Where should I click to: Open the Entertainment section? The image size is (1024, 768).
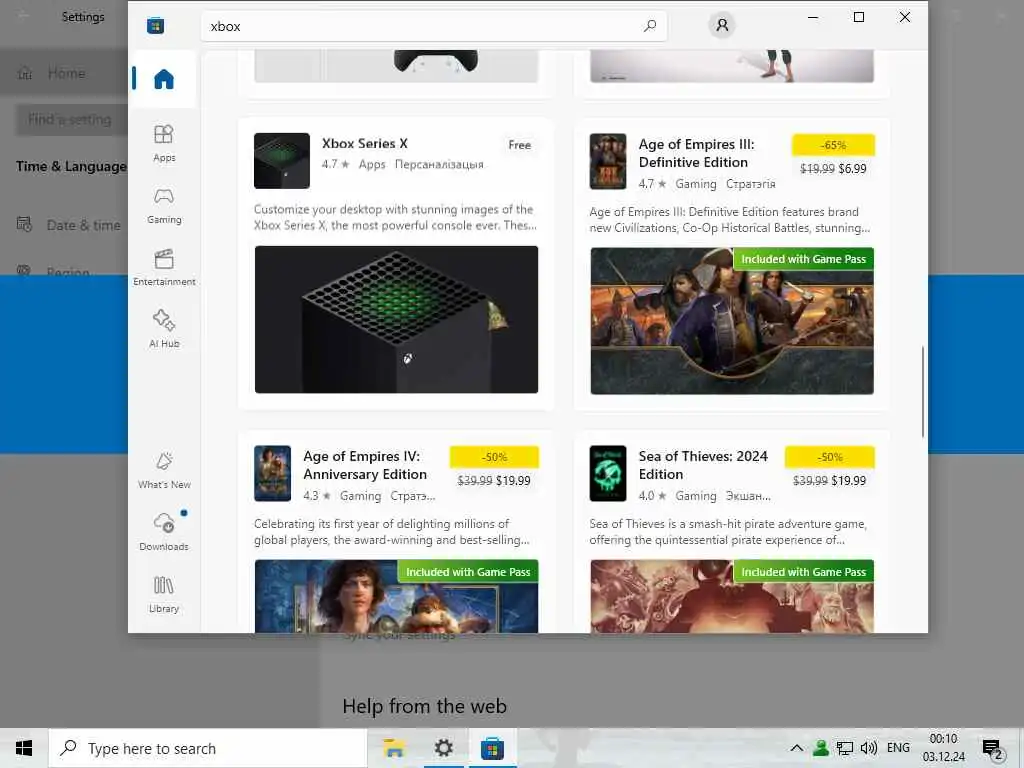164,267
